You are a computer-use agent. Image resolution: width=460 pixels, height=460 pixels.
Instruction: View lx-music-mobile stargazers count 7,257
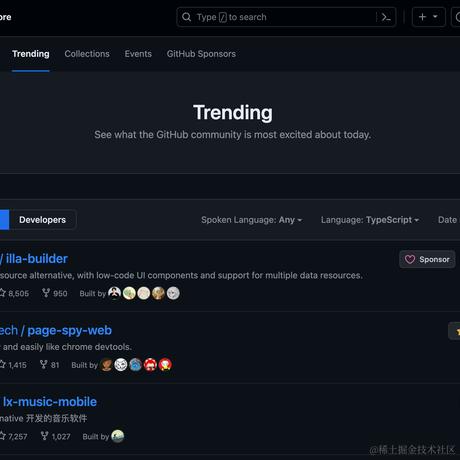click(x=14, y=436)
